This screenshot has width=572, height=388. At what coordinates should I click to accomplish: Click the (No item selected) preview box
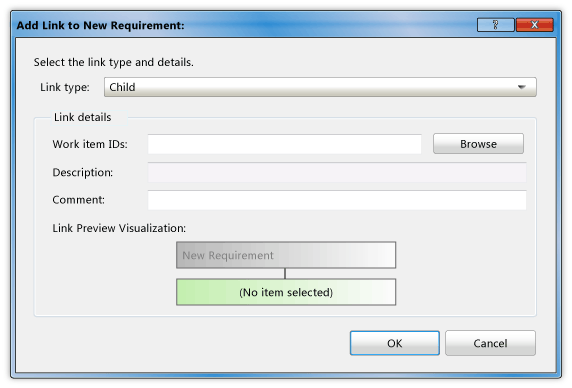point(286,292)
